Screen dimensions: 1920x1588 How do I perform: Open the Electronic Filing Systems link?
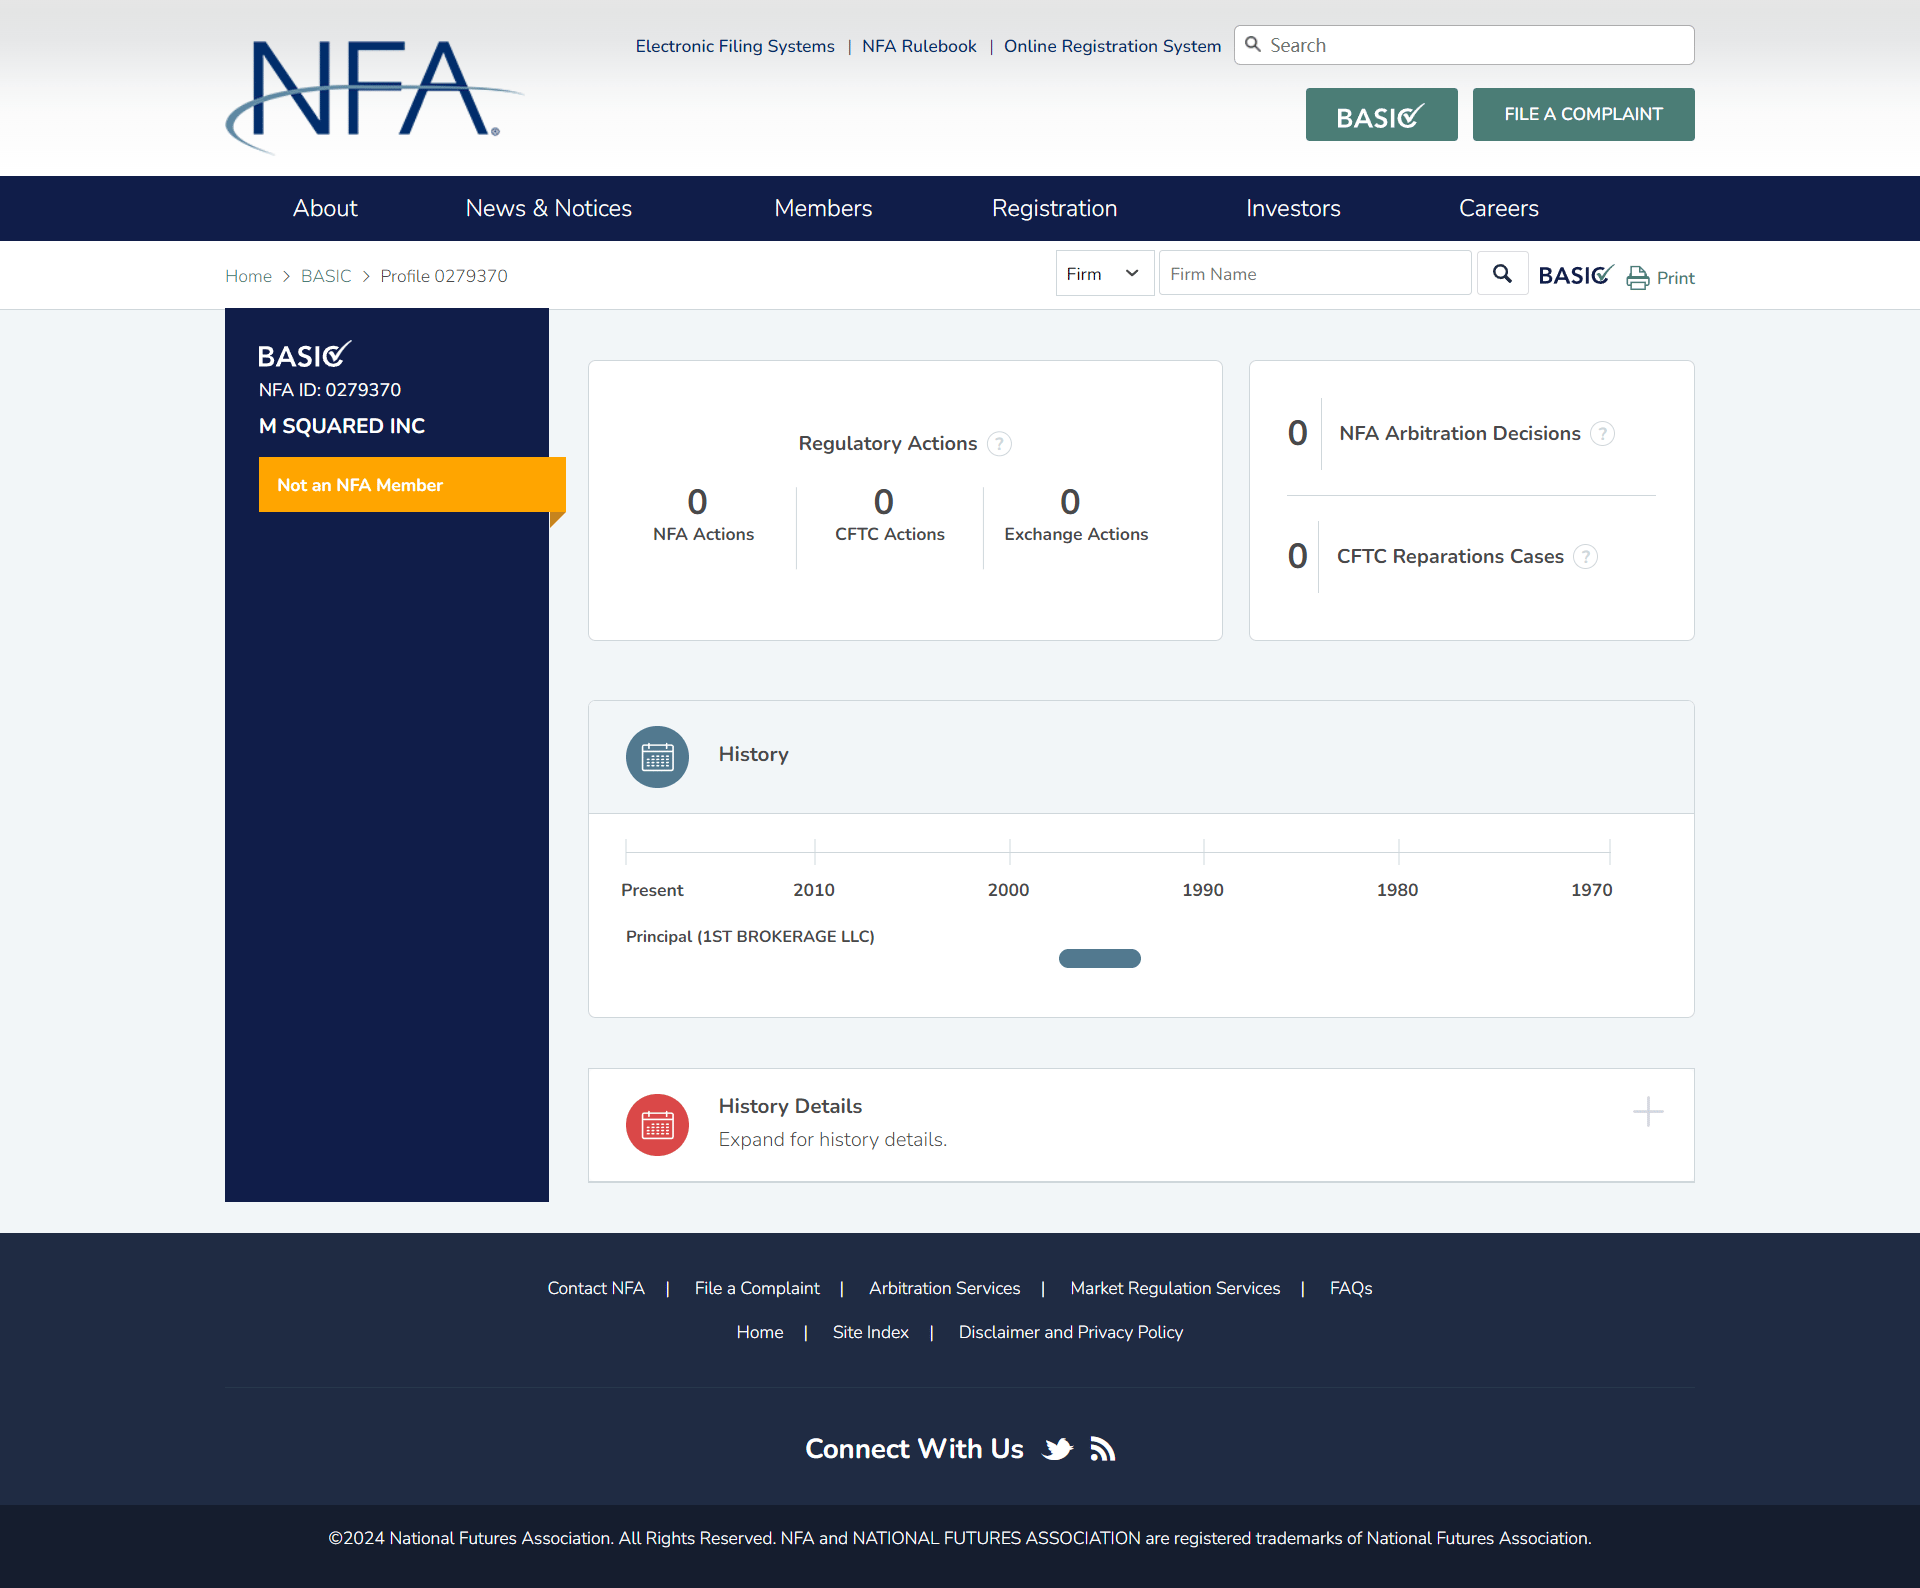(735, 46)
